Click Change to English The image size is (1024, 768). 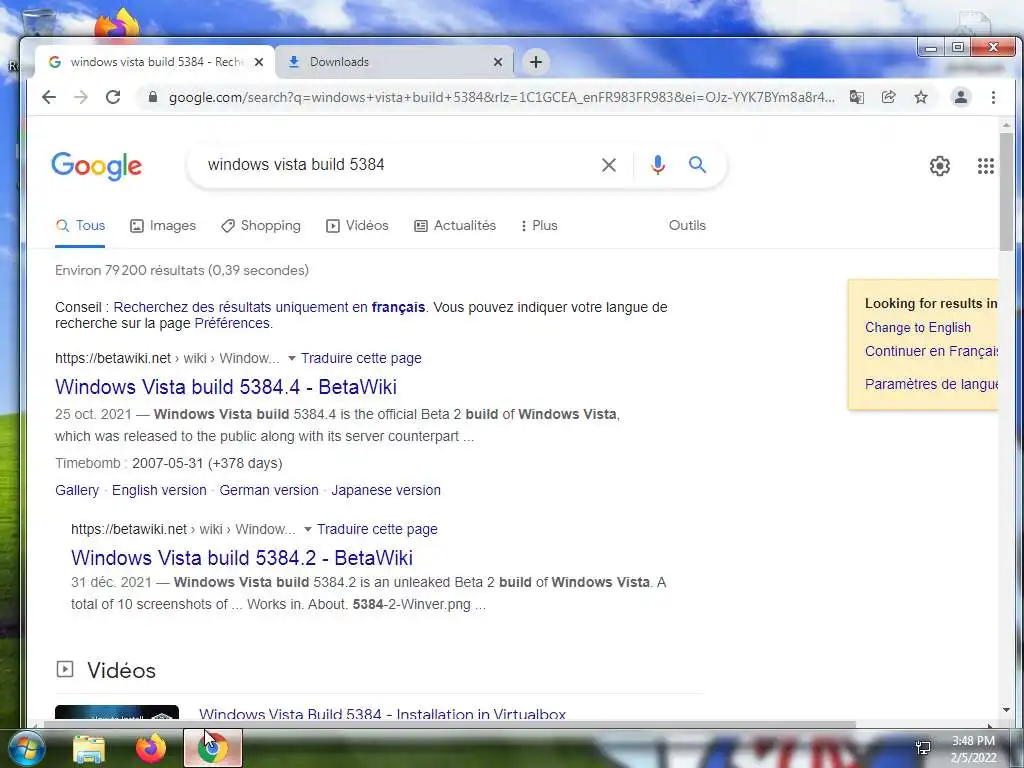click(x=918, y=328)
